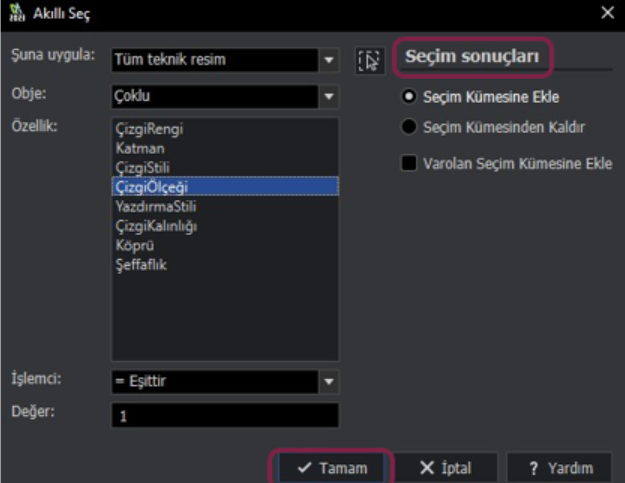Expand the Obje dropdown list
This screenshot has width=625, height=483.
pos(328,97)
